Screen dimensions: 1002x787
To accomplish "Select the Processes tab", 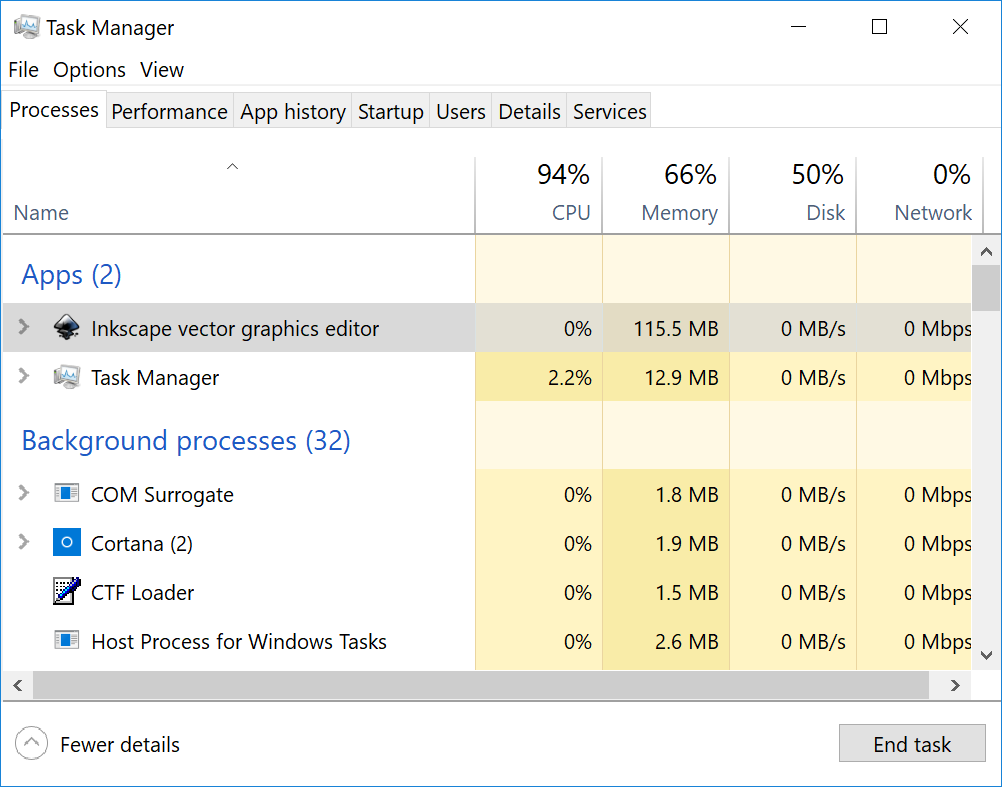I will (x=54, y=110).
